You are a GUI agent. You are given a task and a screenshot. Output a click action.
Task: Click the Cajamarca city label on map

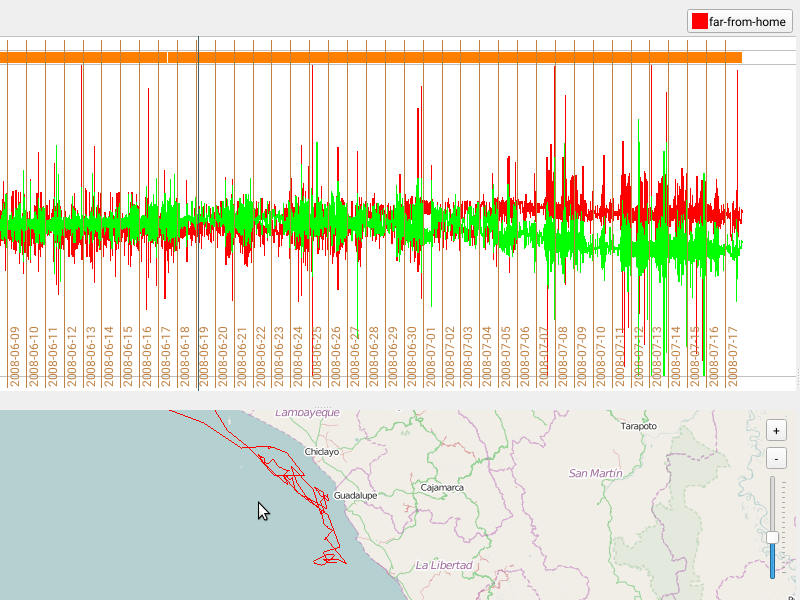pyautogui.click(x=442, y=488)
